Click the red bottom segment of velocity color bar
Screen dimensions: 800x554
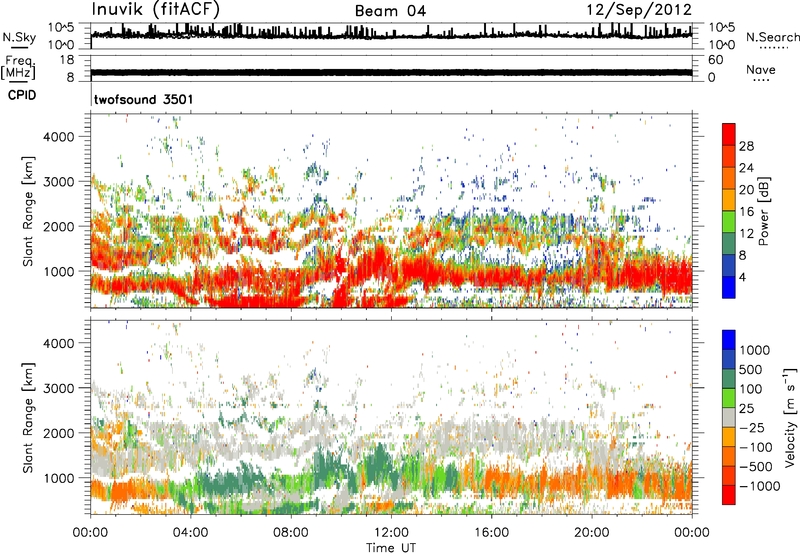tap(729, 495)
